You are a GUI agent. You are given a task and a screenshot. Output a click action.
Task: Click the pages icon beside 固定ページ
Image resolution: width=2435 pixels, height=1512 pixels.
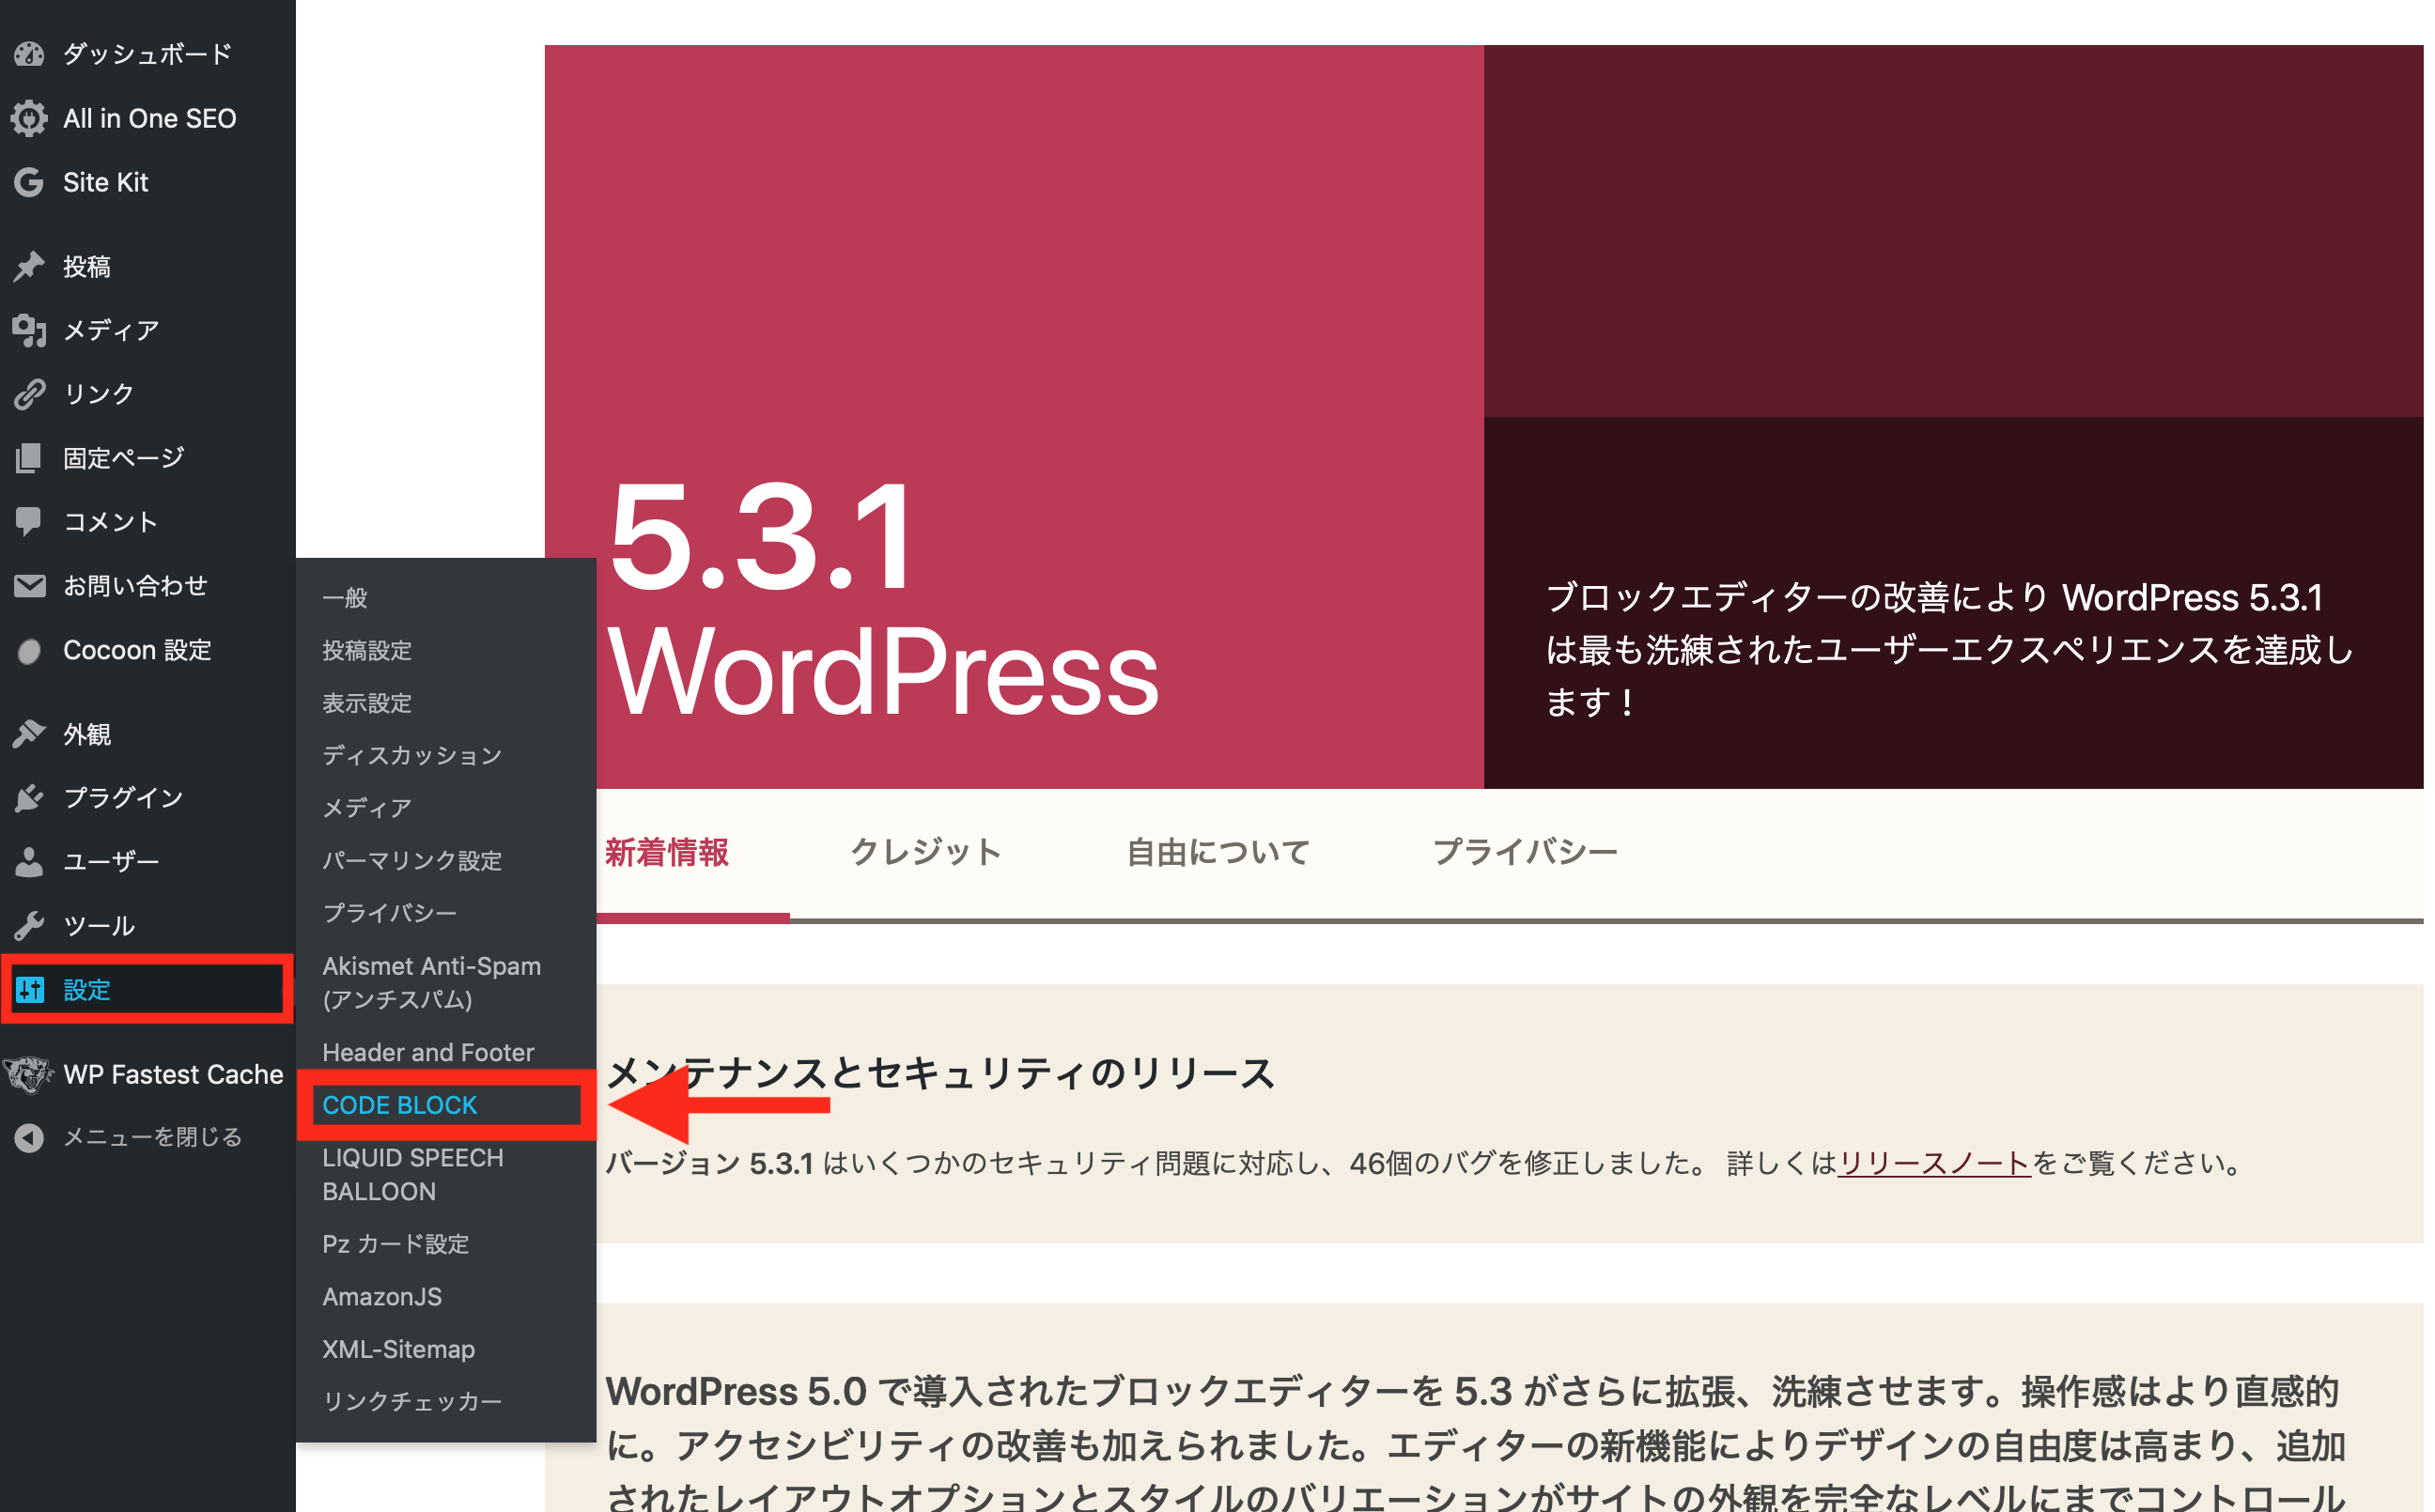coord(29,458)
